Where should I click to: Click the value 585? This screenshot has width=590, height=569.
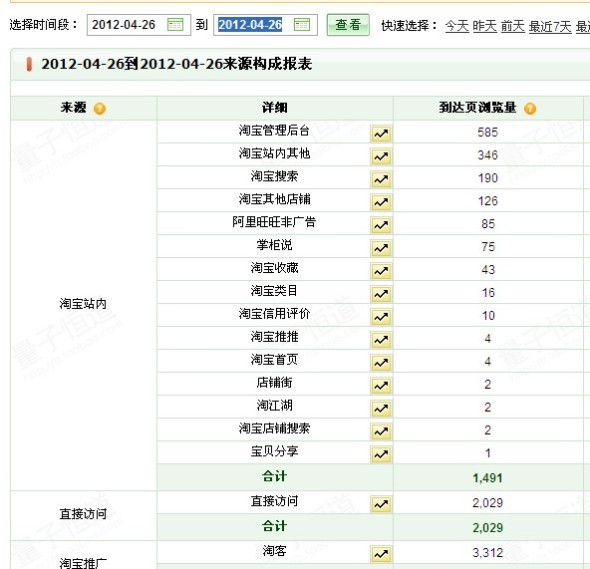[x=488, y=132]
